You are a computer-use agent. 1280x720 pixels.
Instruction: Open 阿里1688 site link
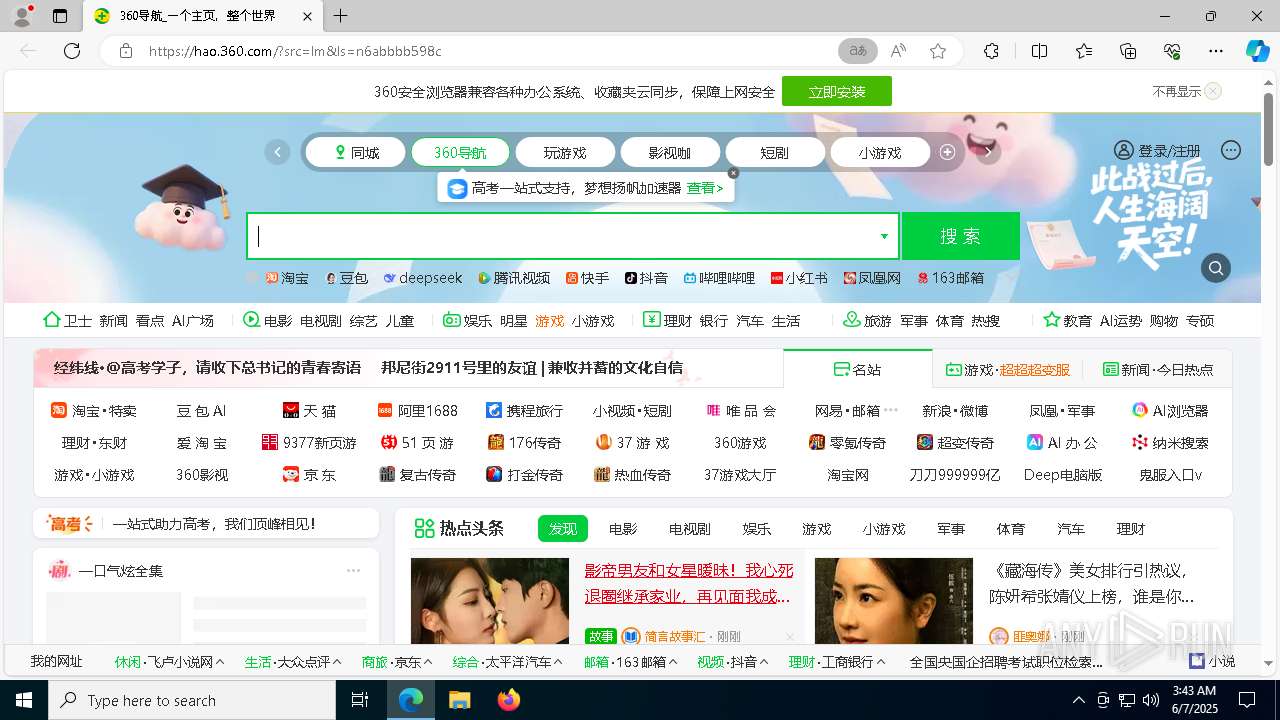[418, 410]
